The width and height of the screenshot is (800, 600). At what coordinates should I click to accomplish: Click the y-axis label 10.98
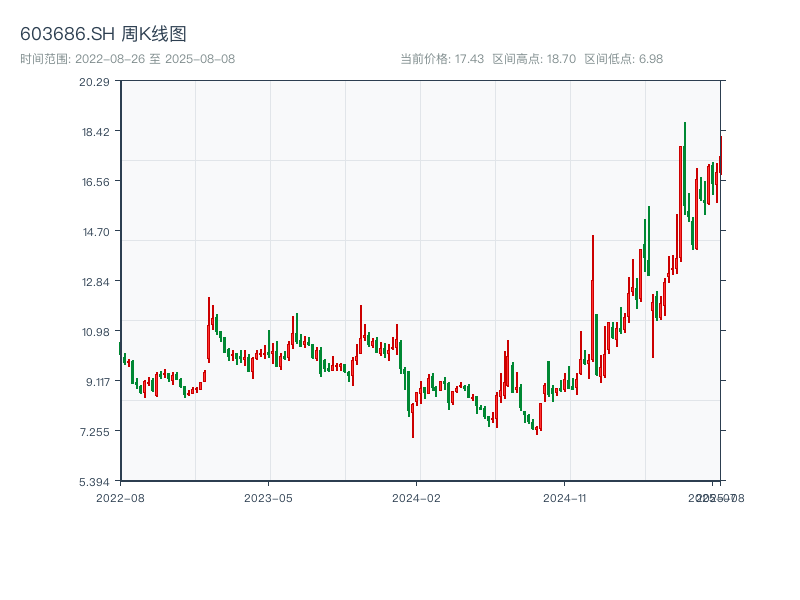pyautogui.click(x=95, y=332)
